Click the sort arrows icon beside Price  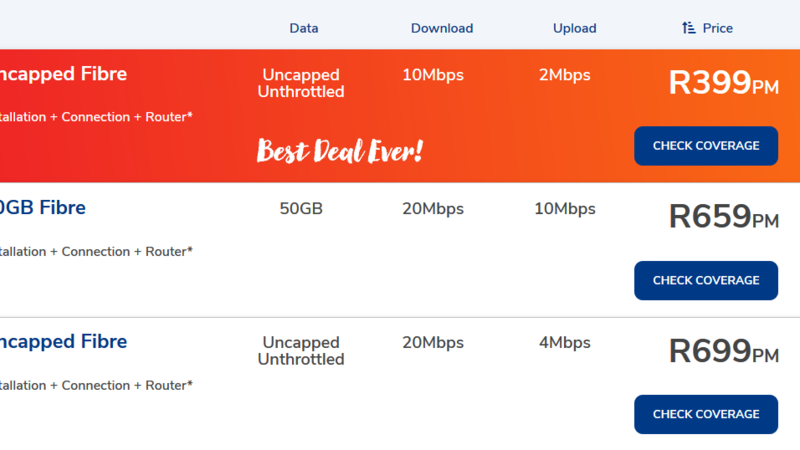[x=688, y=28]
